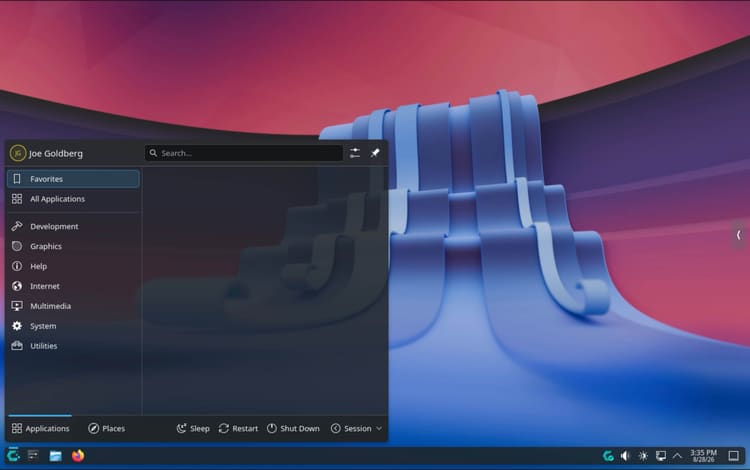Open the Internet category
Image resolution: width=750 pixels, height=470 pixels.
click(x=73, y=286)
